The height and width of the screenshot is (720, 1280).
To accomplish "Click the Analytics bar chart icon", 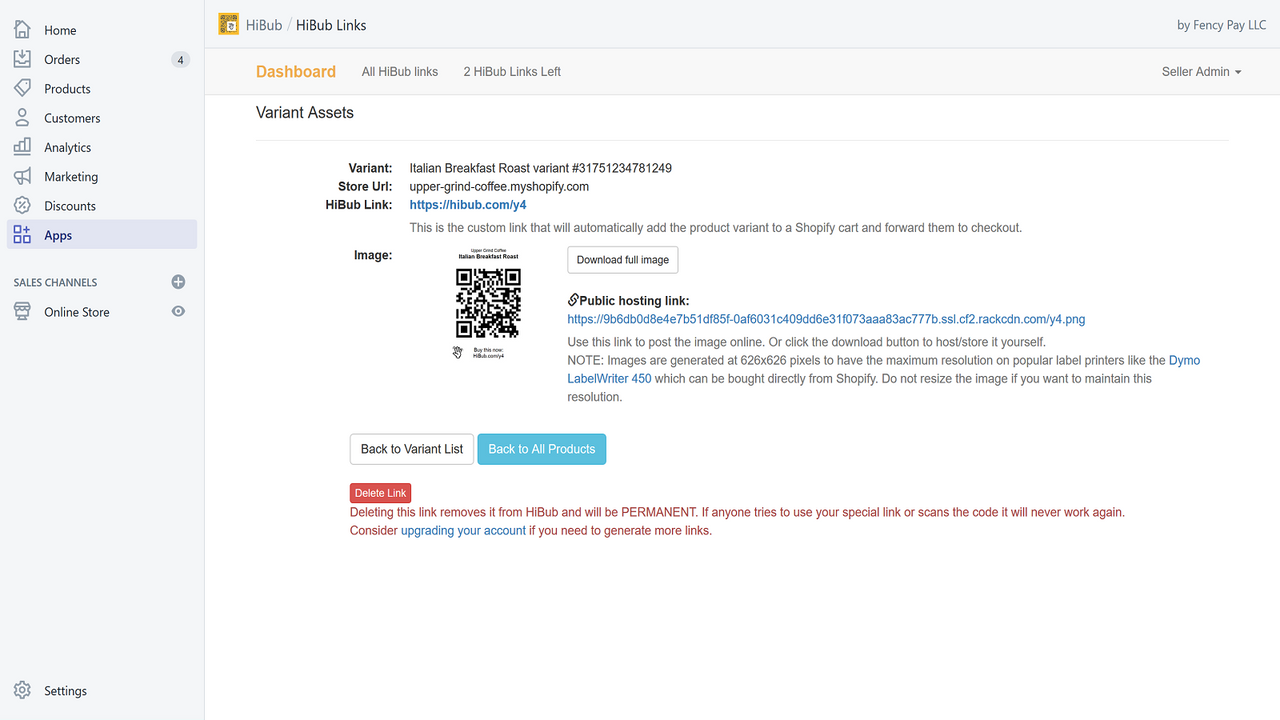I will [22, 147].
